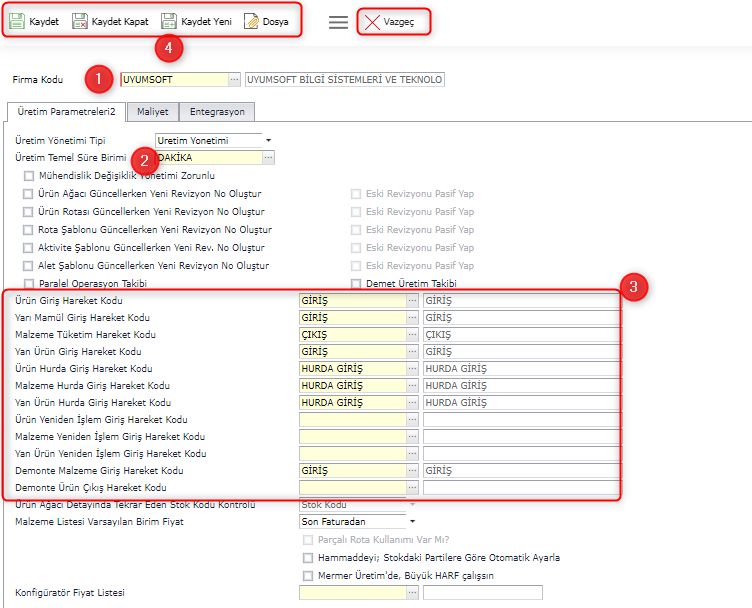The height and width of the screenshot is (608, 752).
Task: Check the Demet Üretim Takibi option
Action: [357, 284]
